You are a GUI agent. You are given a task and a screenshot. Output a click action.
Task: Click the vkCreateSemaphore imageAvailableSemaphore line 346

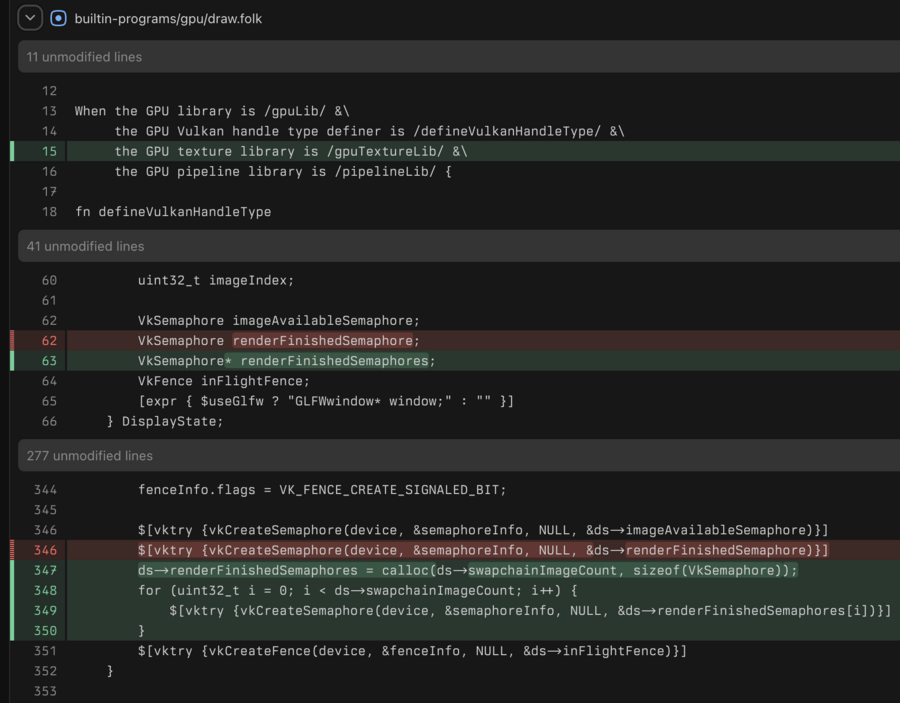tap(483, 530)
